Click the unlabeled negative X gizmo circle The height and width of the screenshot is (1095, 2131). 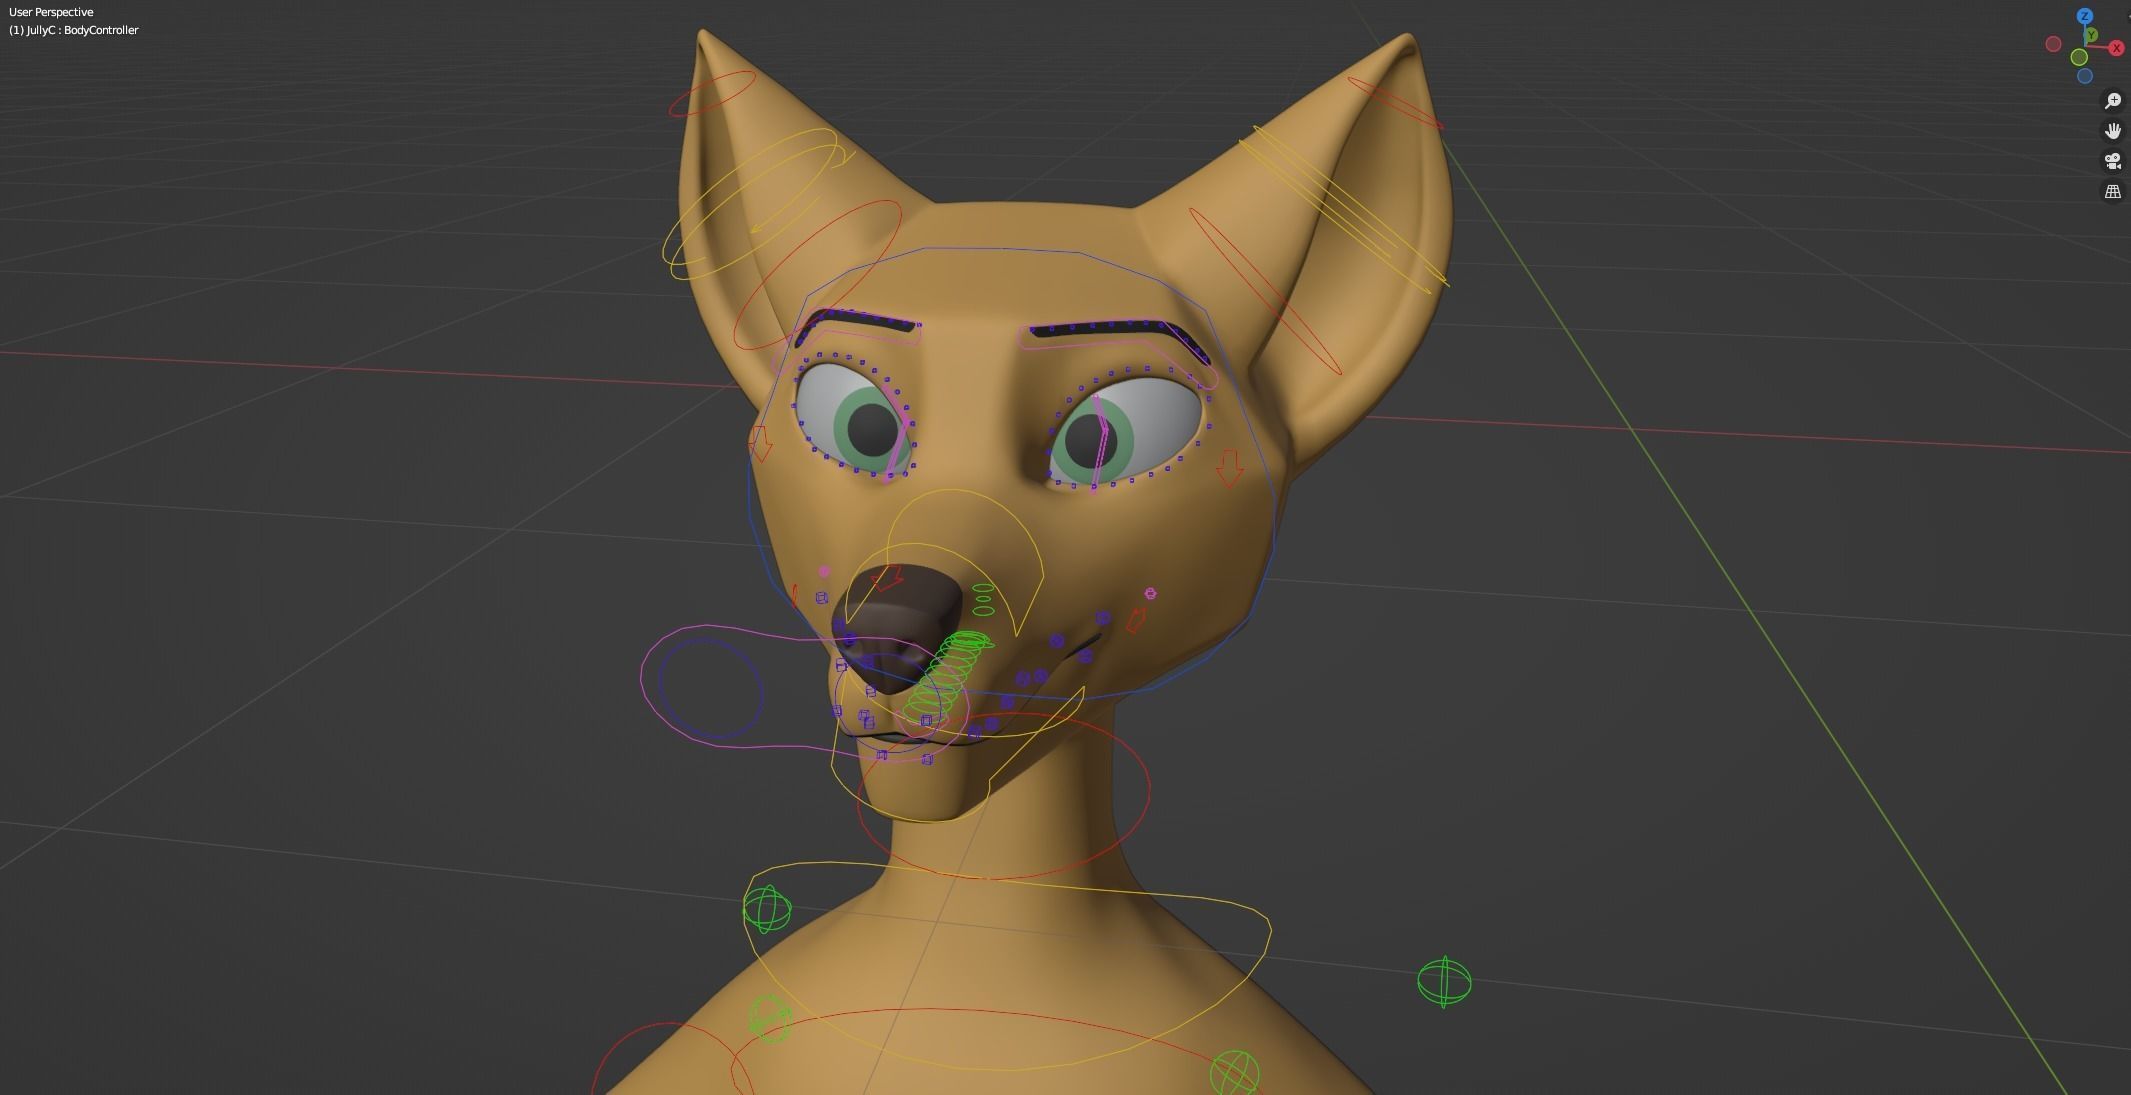[2053, 44]
